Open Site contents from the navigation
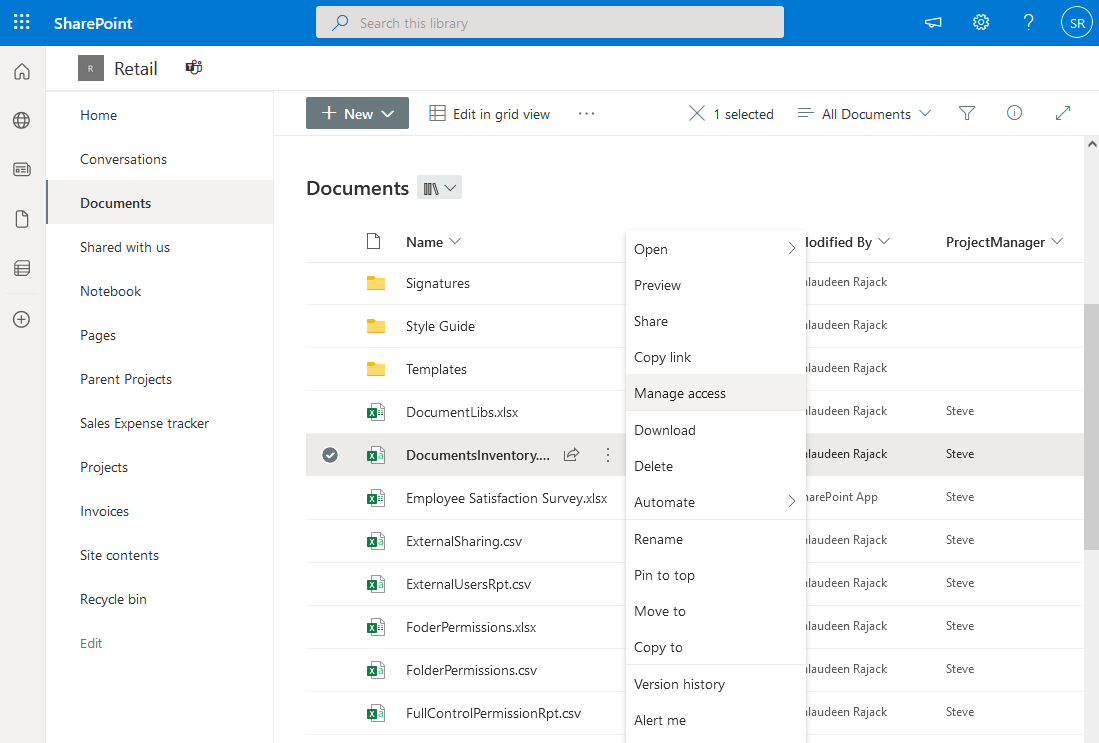The image size is (1099, 743). pos(119,555)
